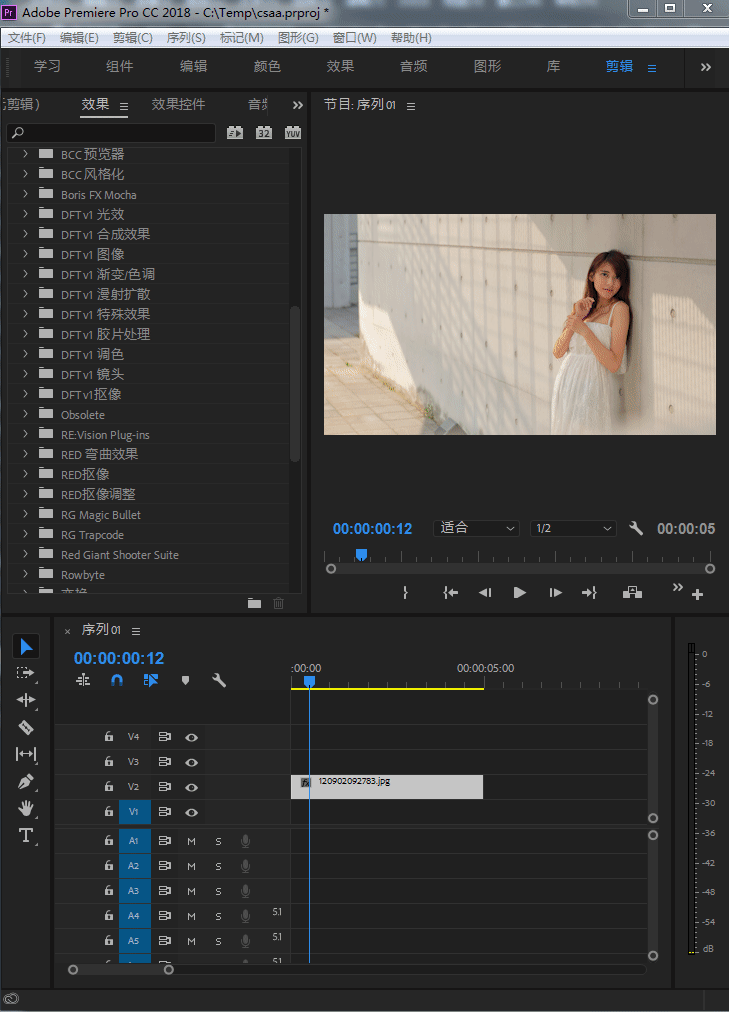Click the add marker icon in timeline

tap(185, 680)
